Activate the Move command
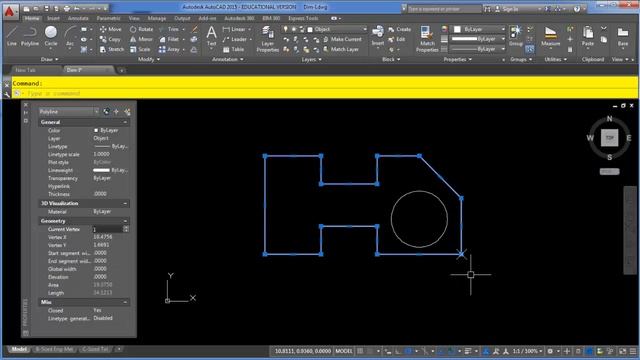The image size is (640, 360). [x=111, y=29]
